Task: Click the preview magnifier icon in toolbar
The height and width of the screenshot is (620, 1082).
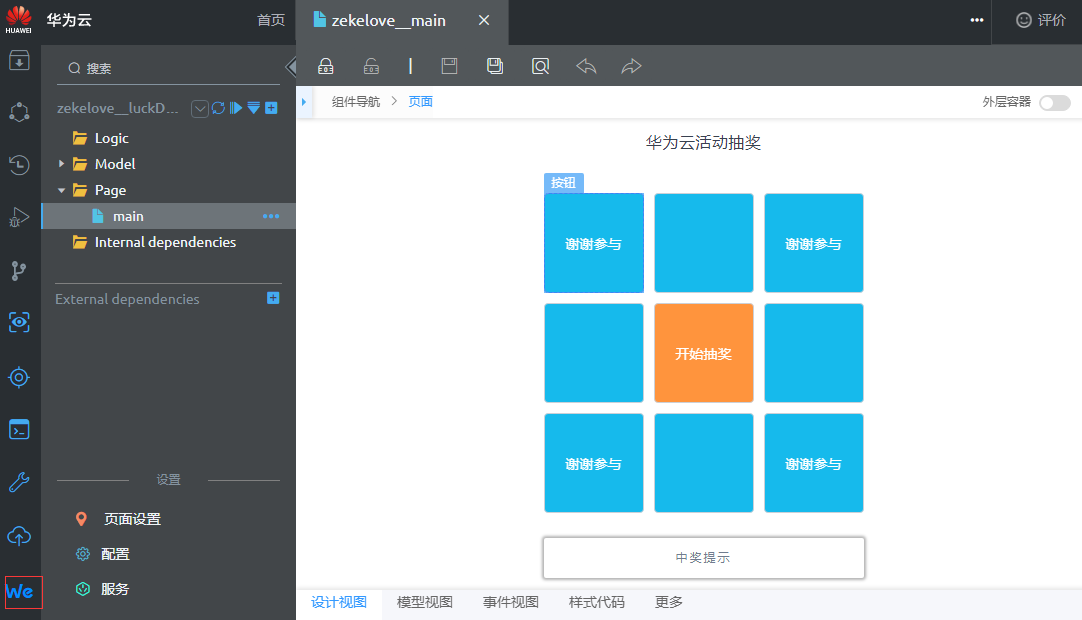Action: (x=540, y=66)
